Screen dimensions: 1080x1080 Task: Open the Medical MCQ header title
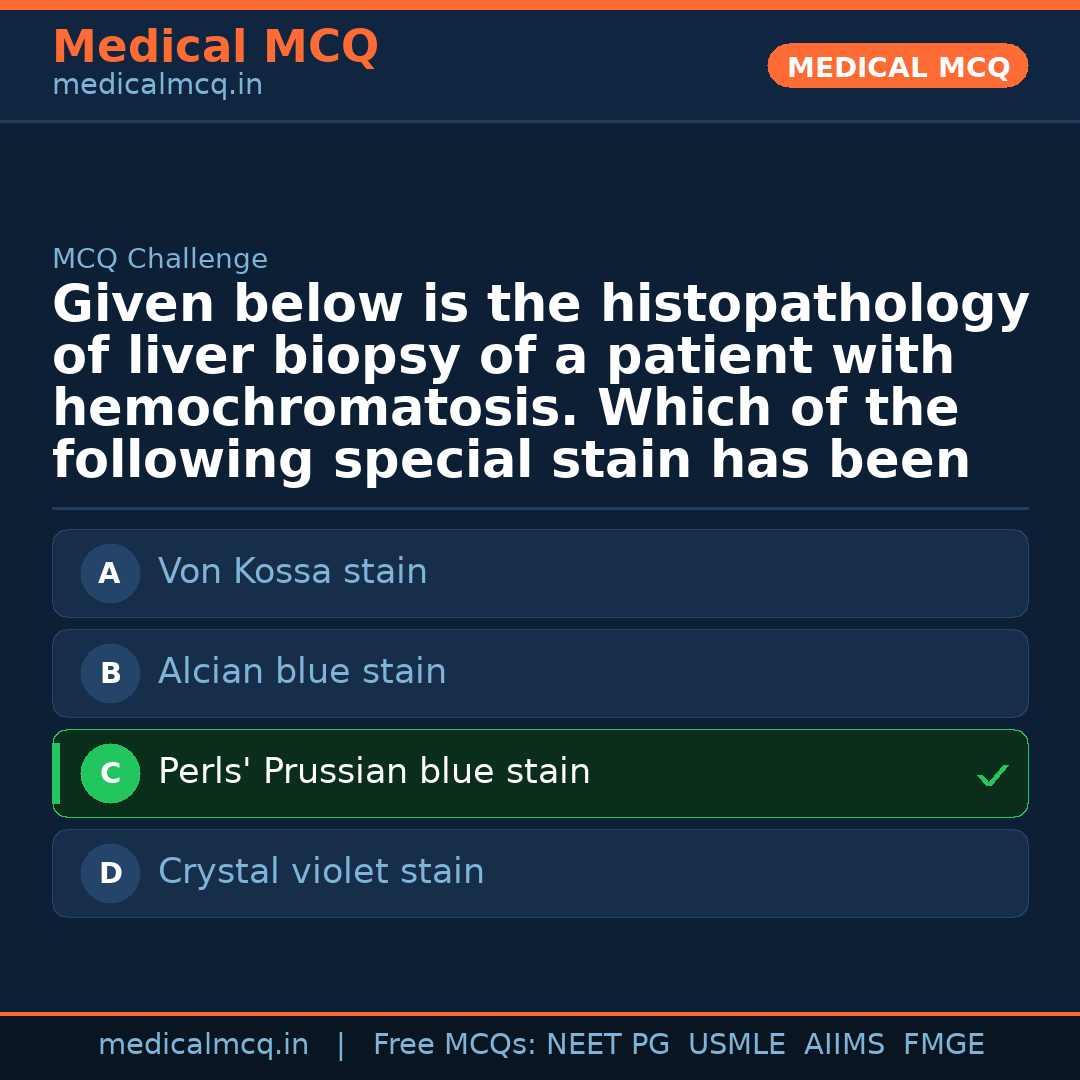point(215,47)
